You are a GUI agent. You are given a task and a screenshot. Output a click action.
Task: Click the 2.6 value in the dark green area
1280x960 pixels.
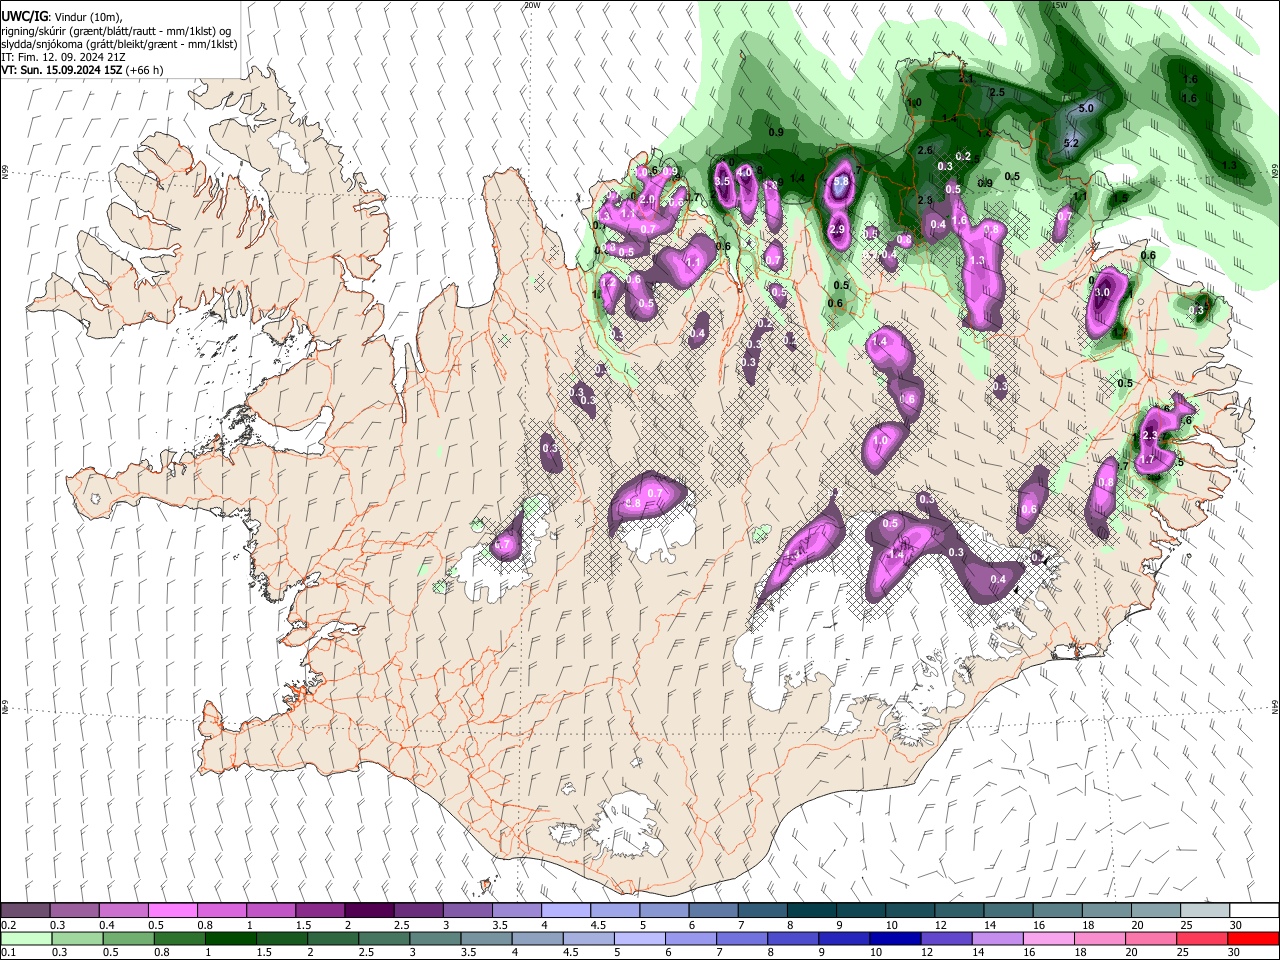(x=925, y=151)
